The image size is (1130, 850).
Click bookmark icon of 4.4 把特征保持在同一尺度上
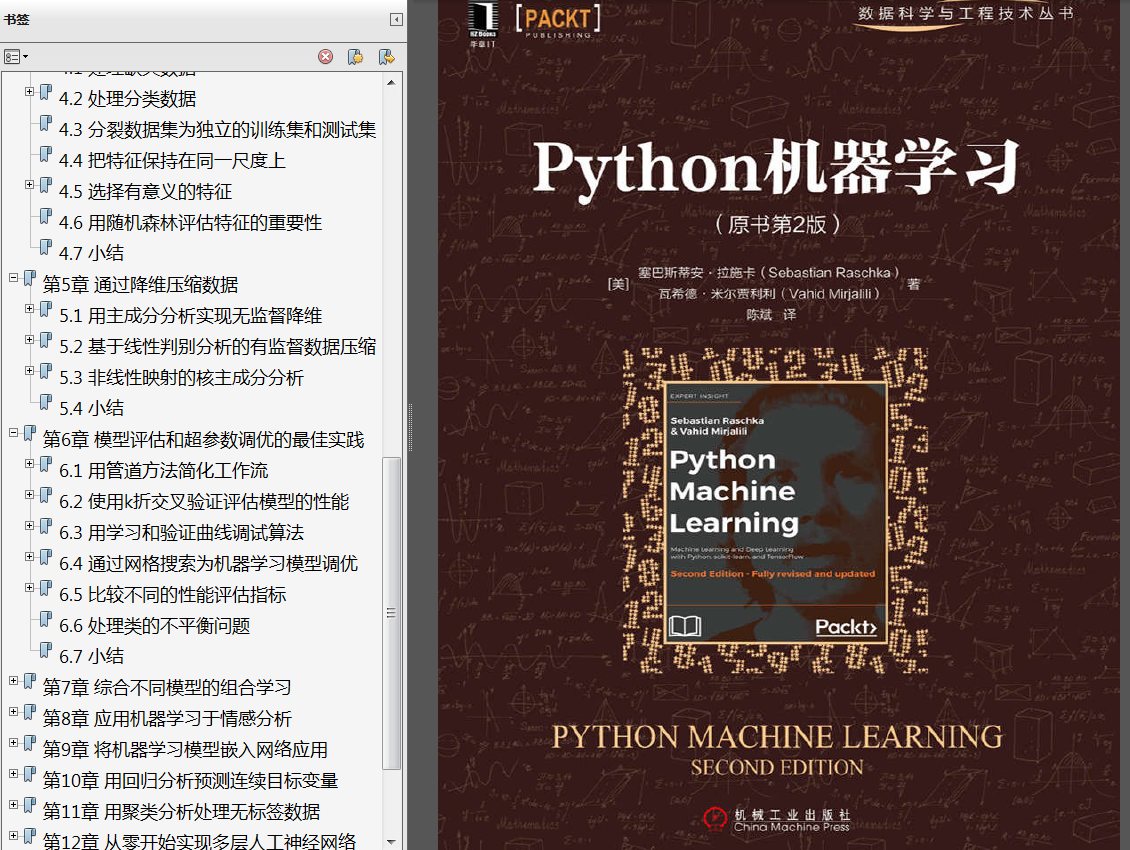click(x=45, y=154)
